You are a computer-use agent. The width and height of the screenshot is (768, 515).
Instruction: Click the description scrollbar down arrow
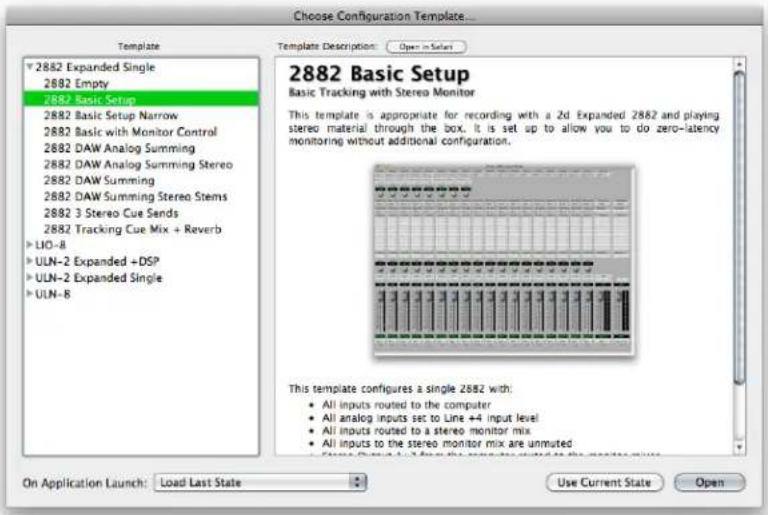(x=739, y=447)
